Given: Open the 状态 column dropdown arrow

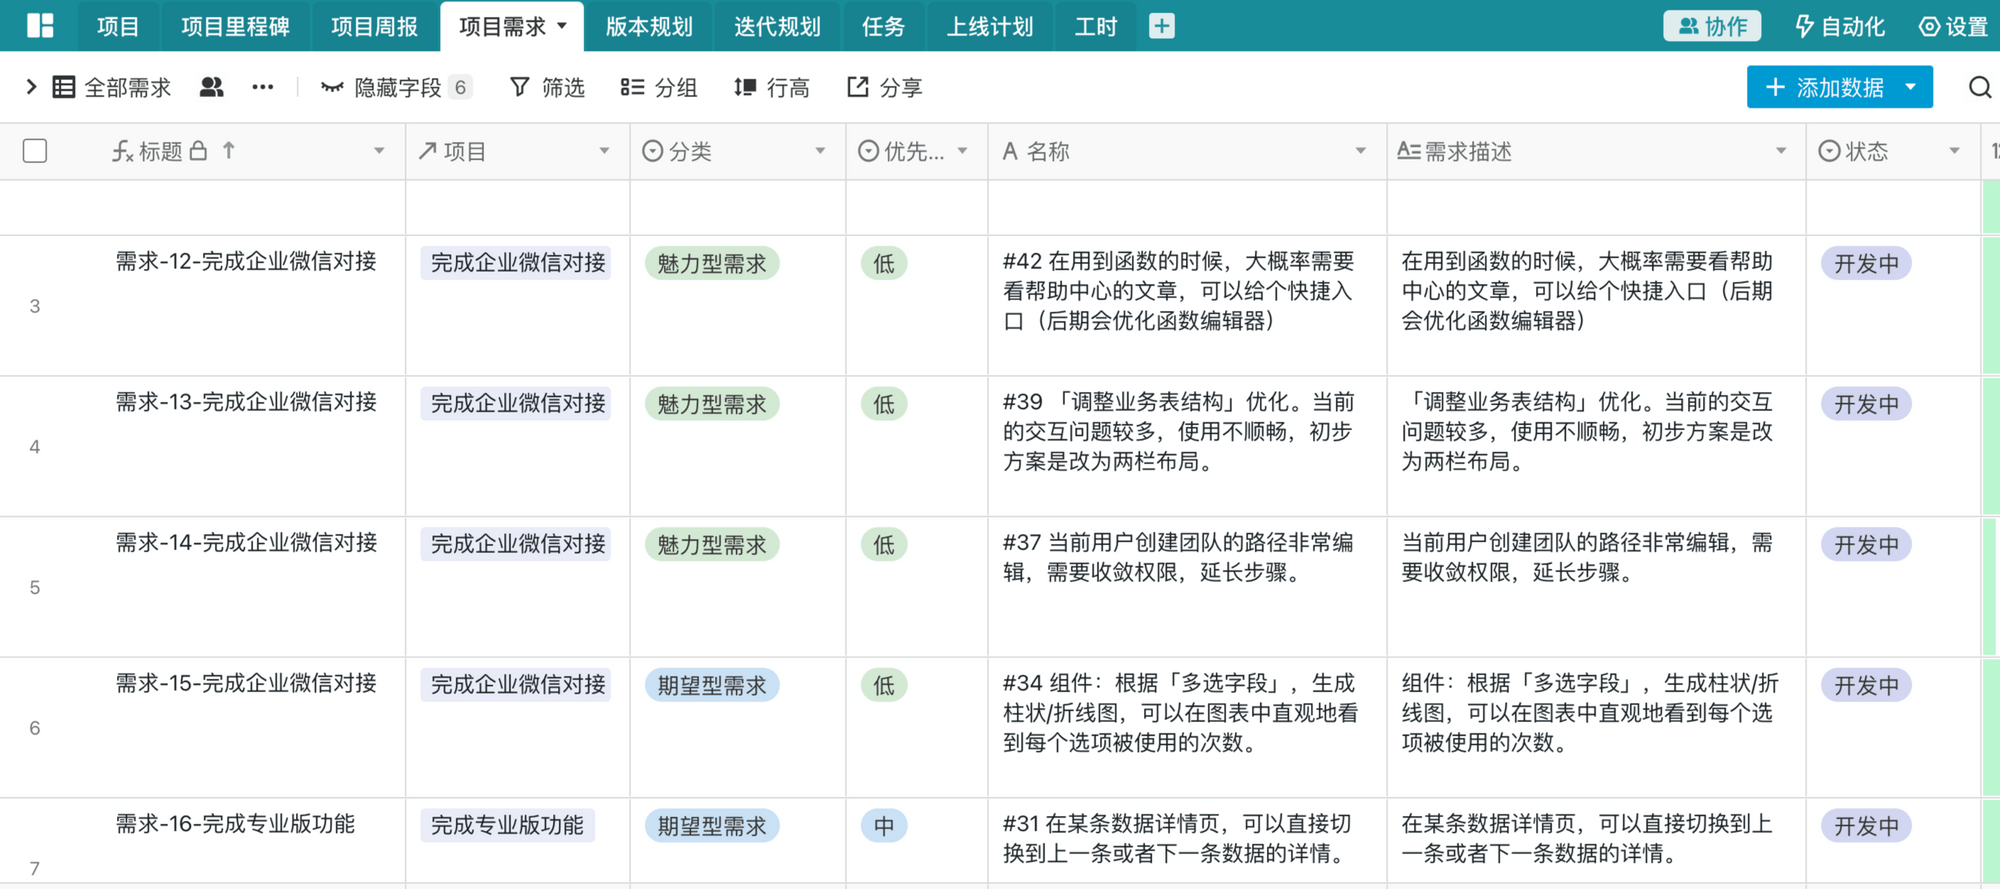Looking at the screenshot, I should point(1954,151).
